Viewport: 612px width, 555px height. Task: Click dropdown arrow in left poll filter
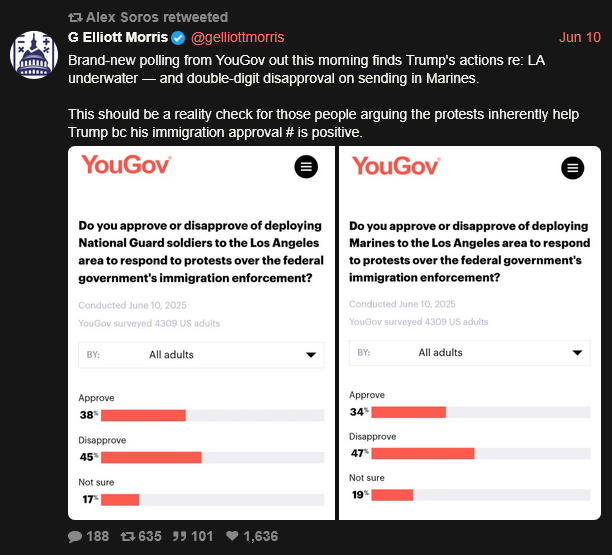[311, 355]
